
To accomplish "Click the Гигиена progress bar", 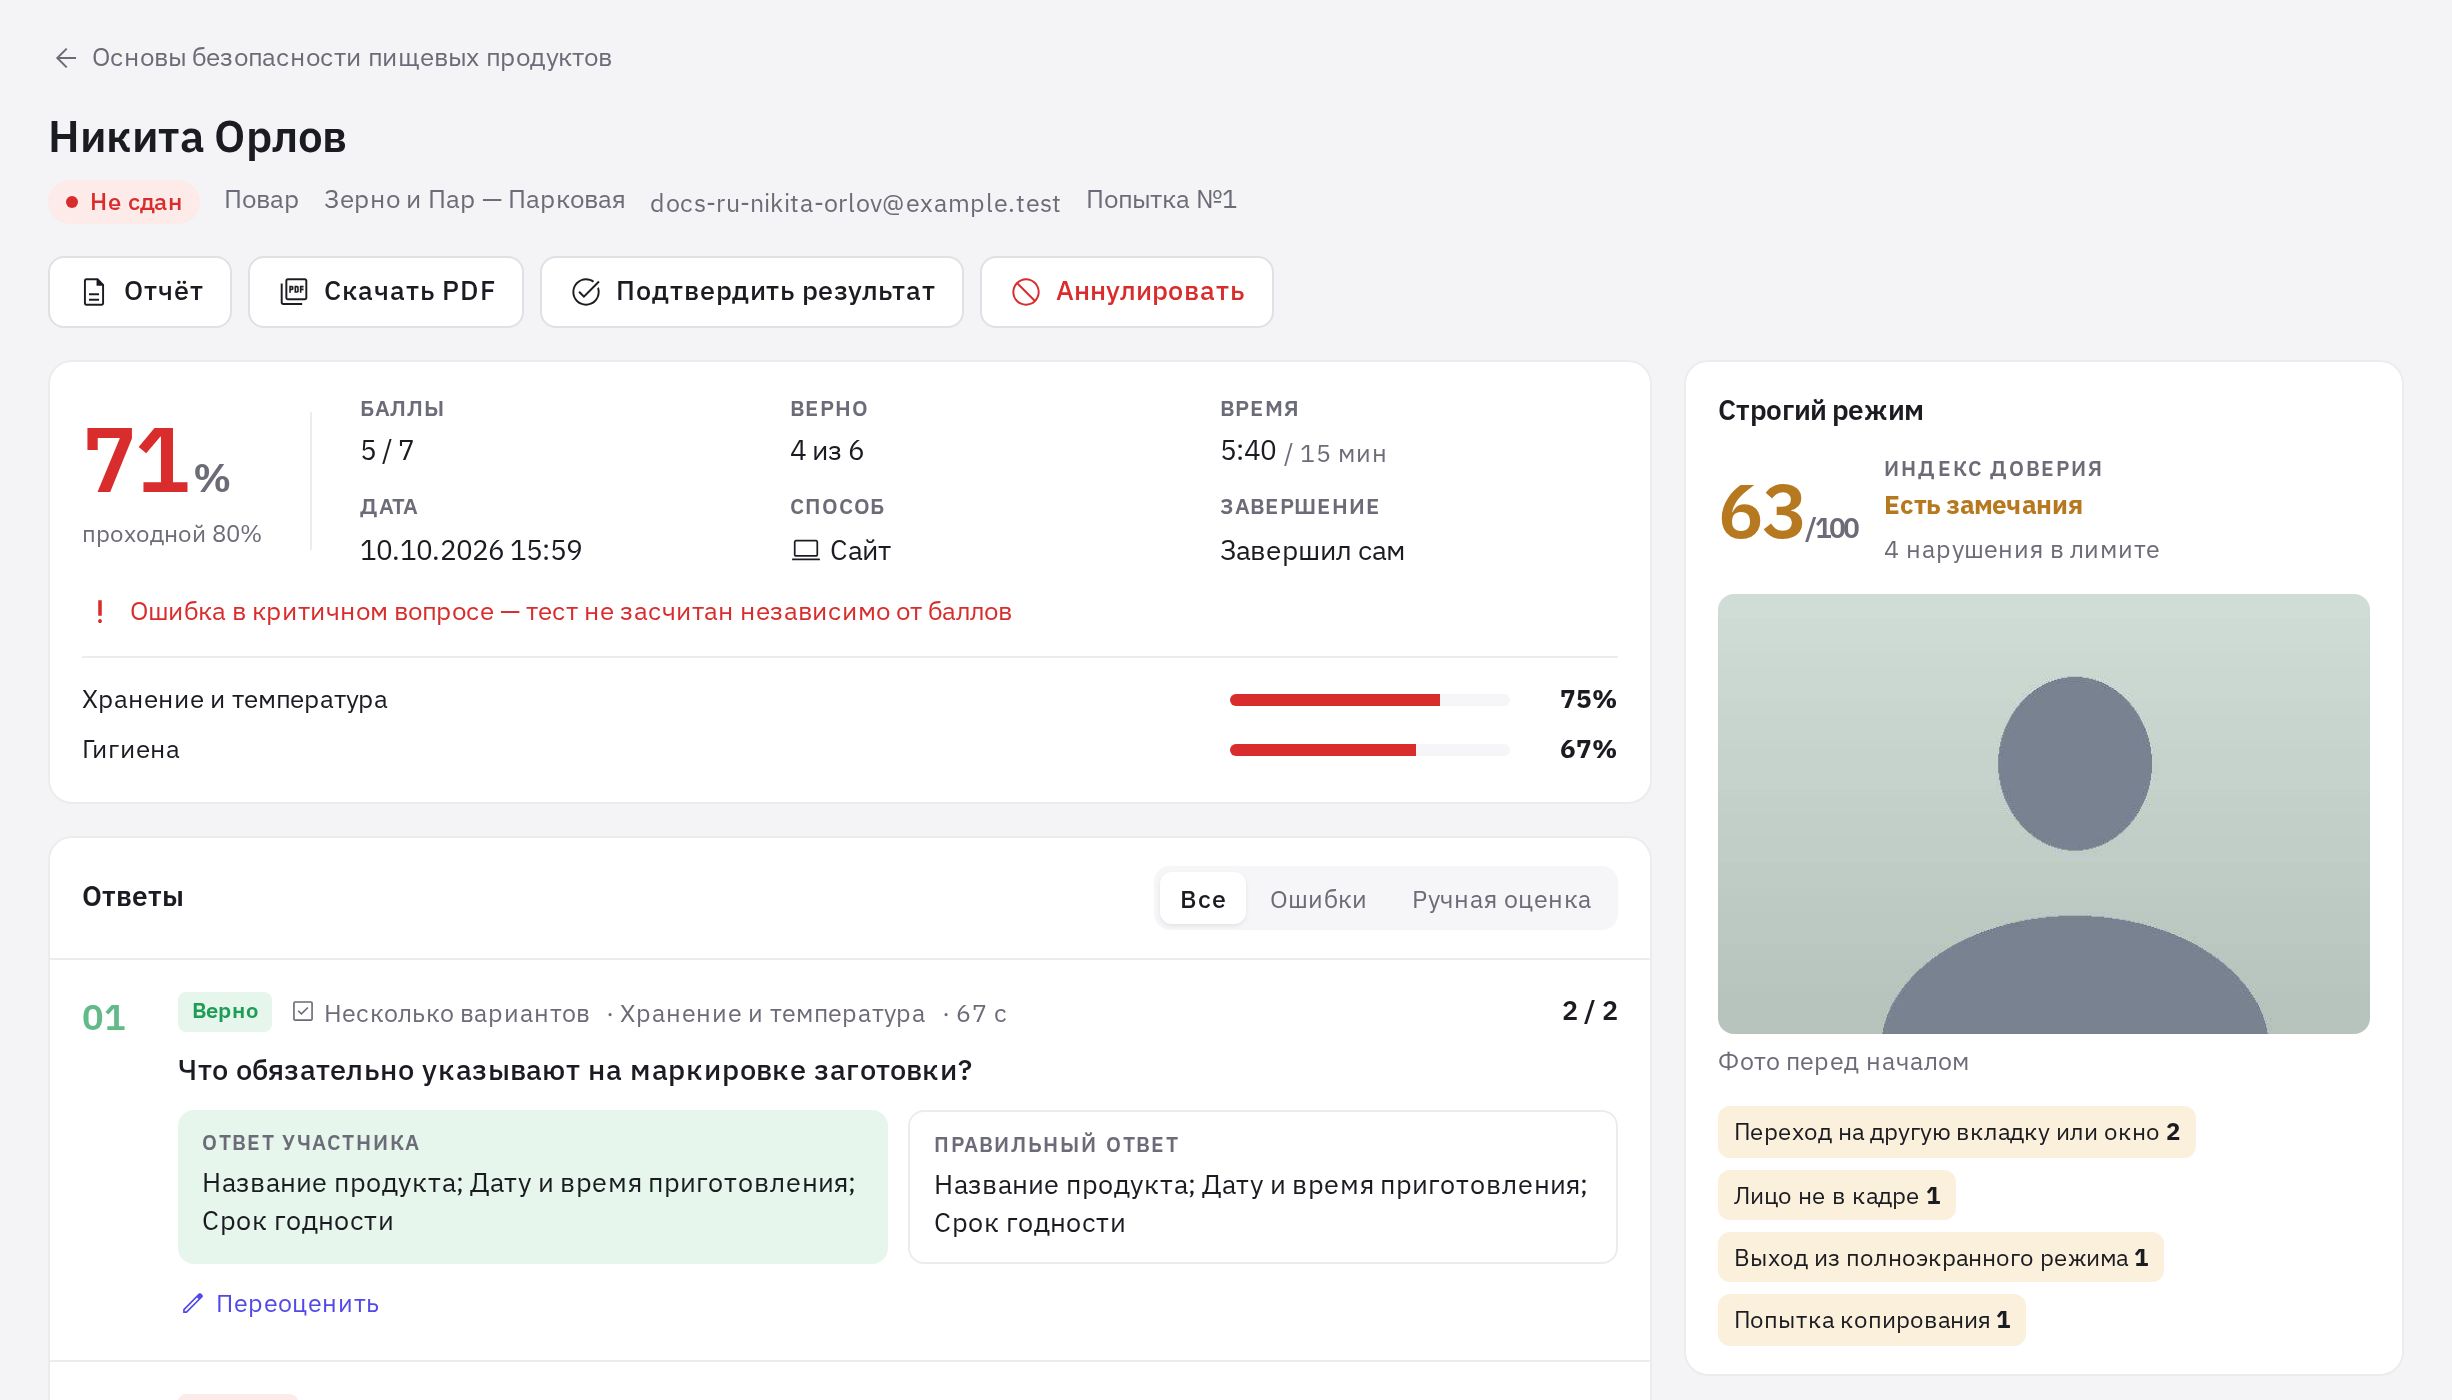I will pyautogui.click(x=1370, y=750).
